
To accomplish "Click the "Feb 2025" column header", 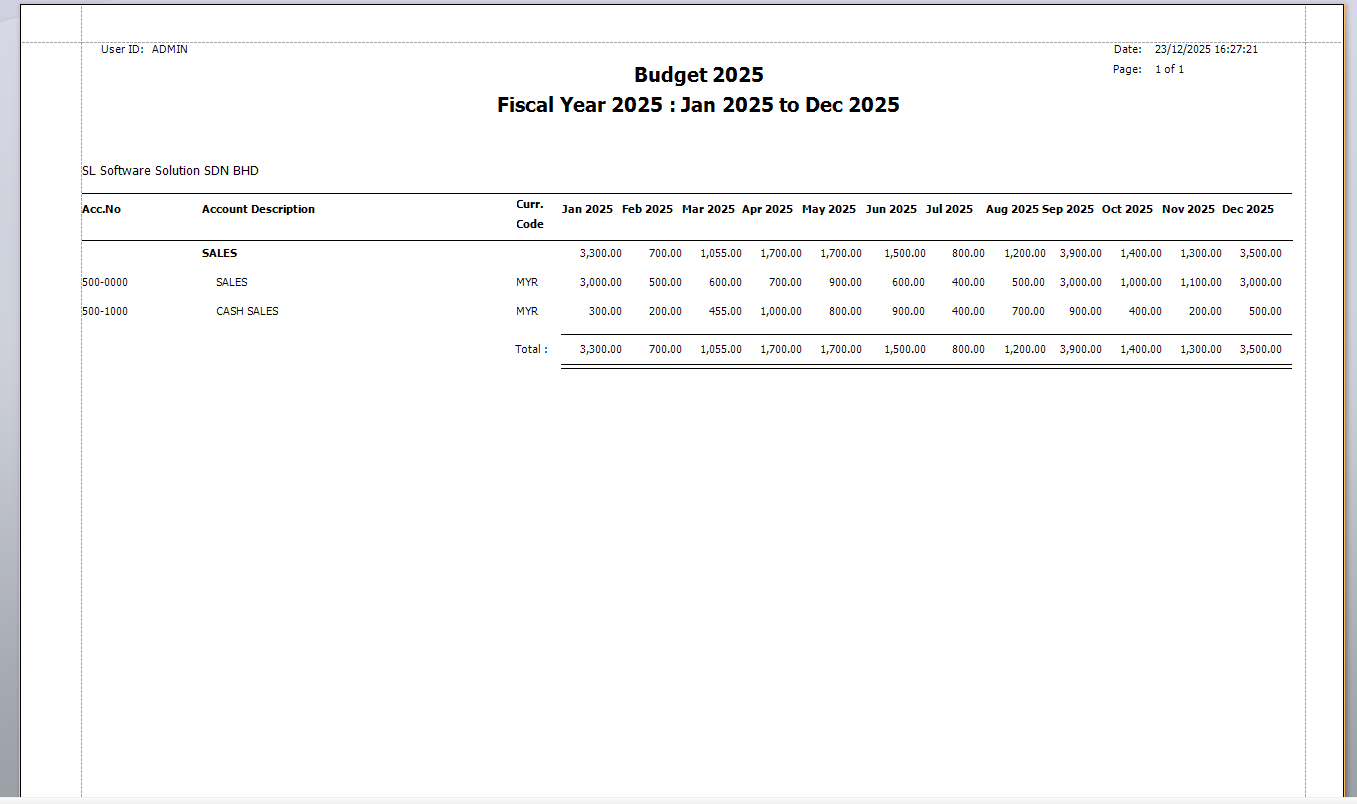I will (x=646, y=209).
